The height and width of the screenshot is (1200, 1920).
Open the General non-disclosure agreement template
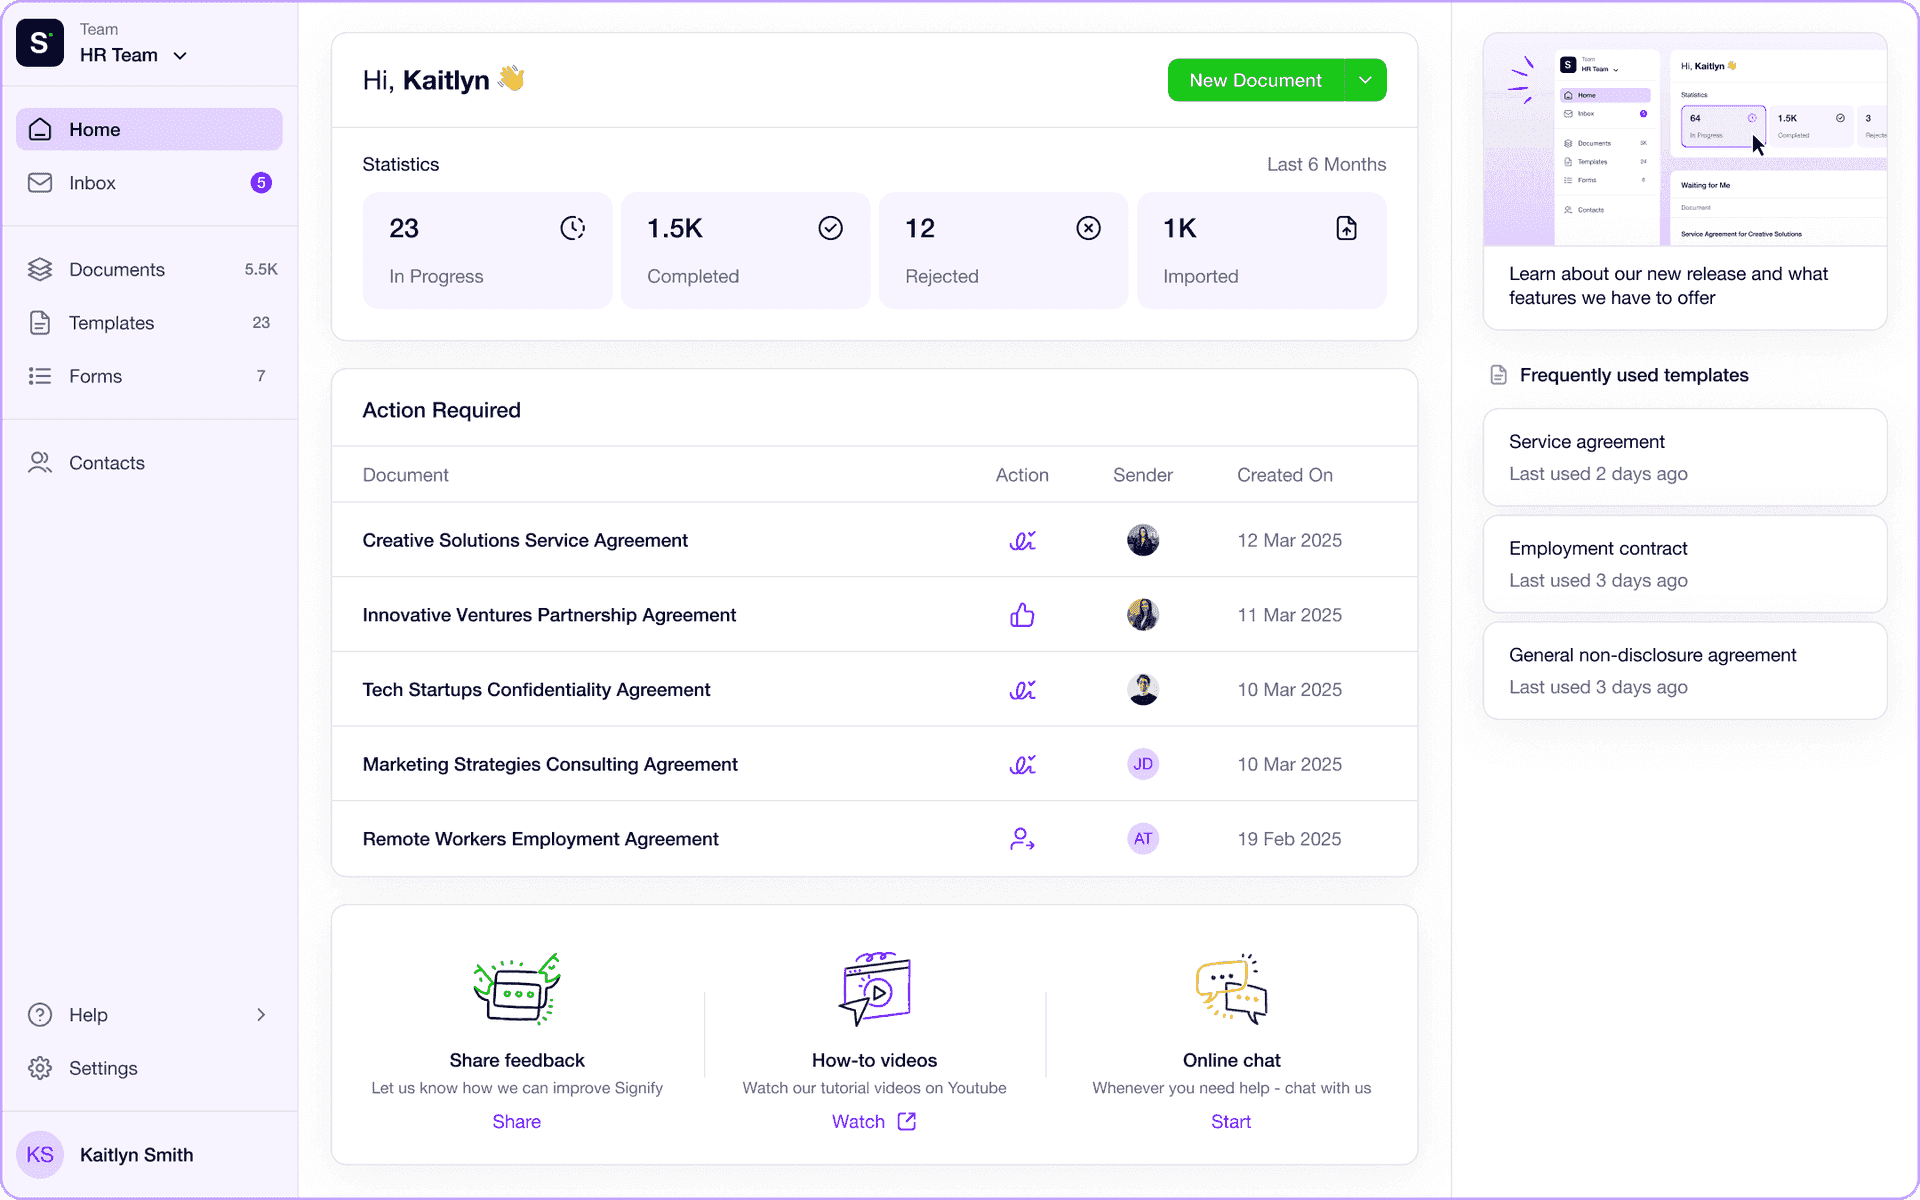coord(1685,671)
